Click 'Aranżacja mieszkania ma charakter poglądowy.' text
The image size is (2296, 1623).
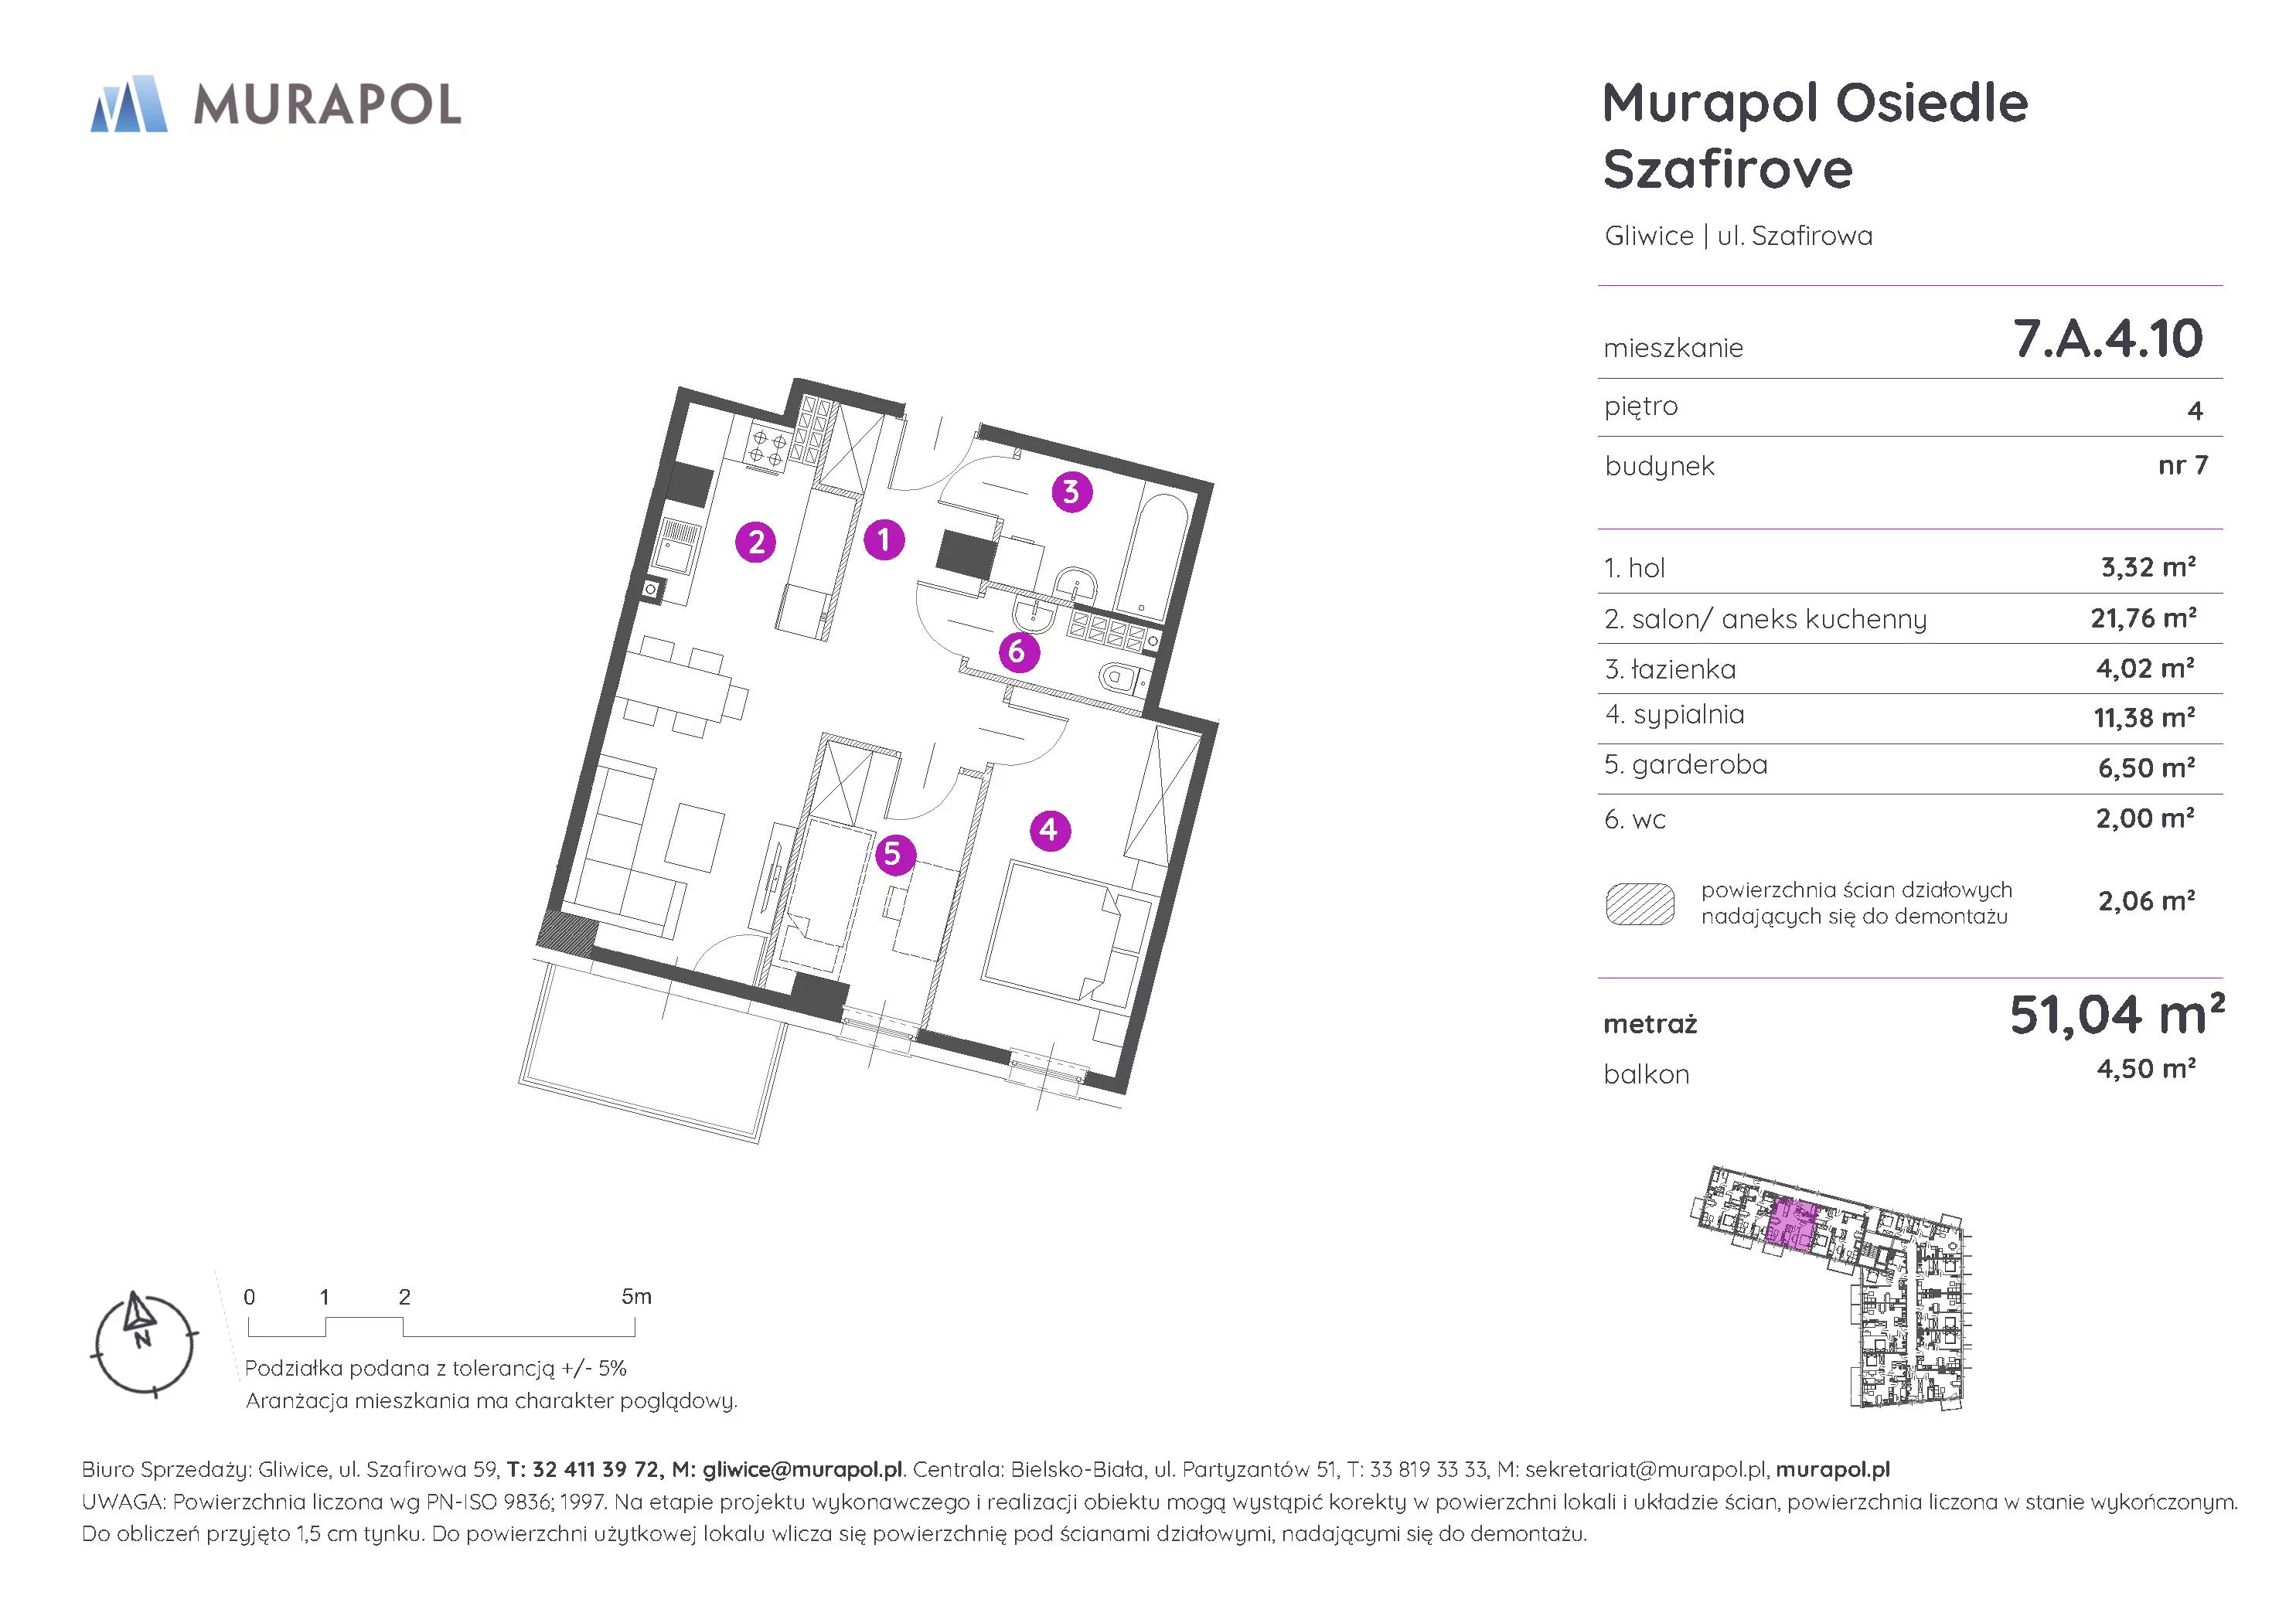(492, 1401)
